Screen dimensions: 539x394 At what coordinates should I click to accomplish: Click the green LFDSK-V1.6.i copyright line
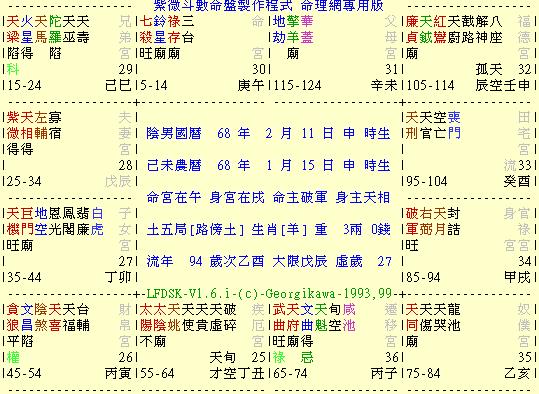(269, 293)
